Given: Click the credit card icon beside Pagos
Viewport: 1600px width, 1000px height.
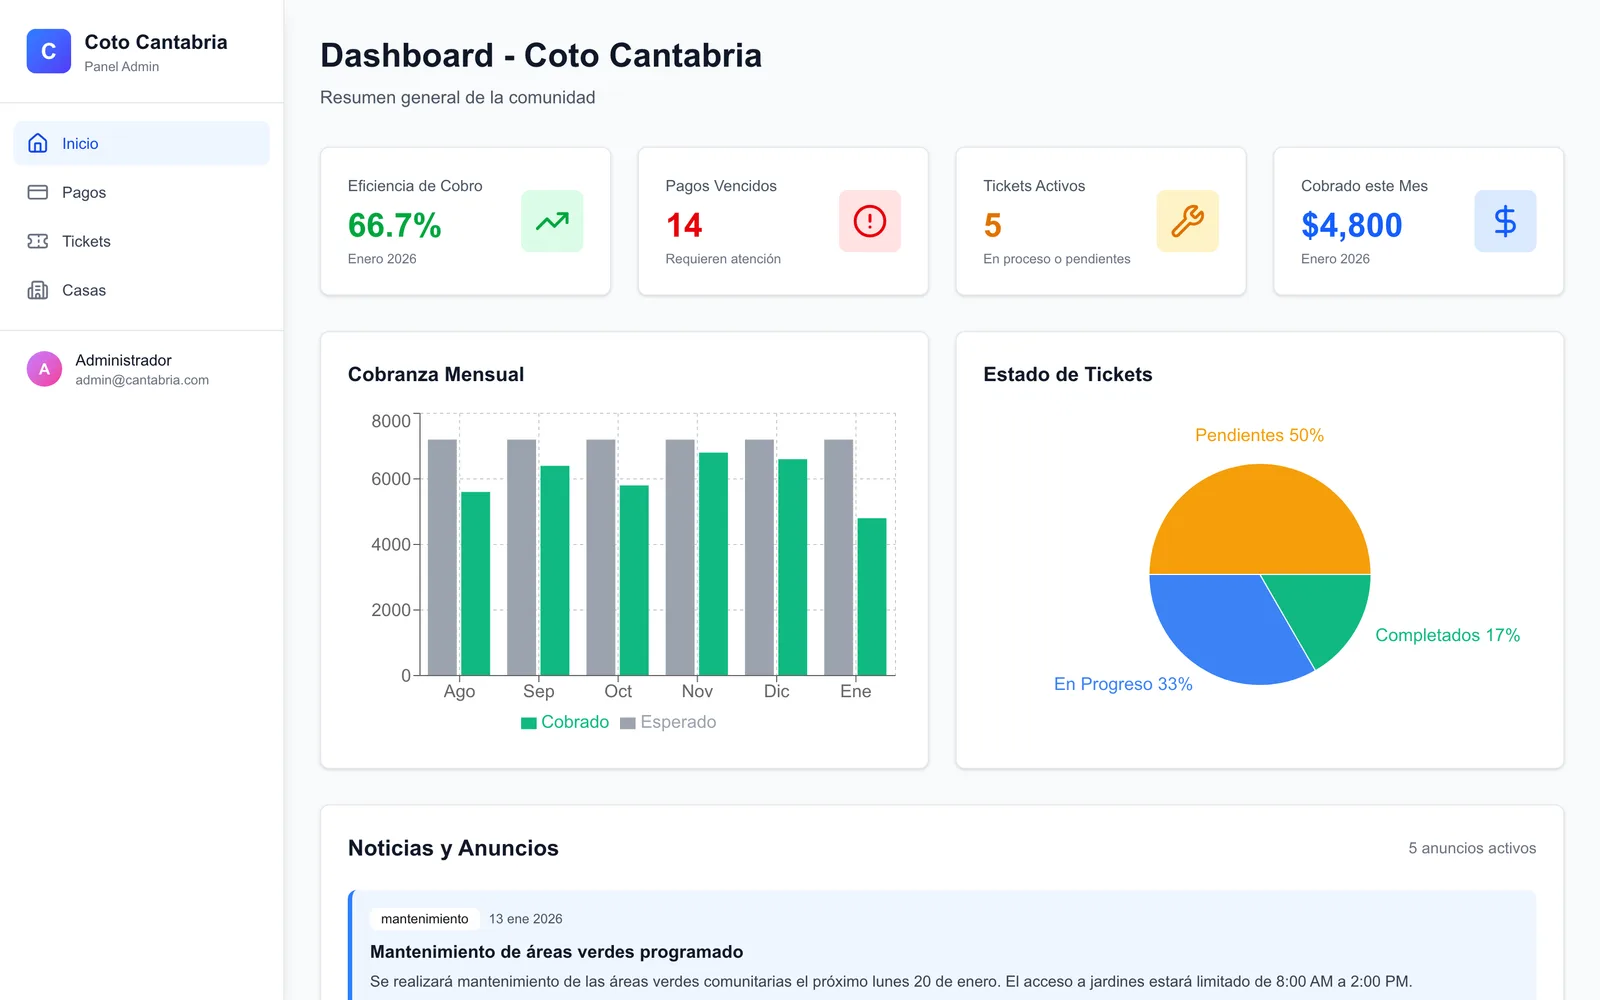Looking at the screenshot, I should point(38,192).
